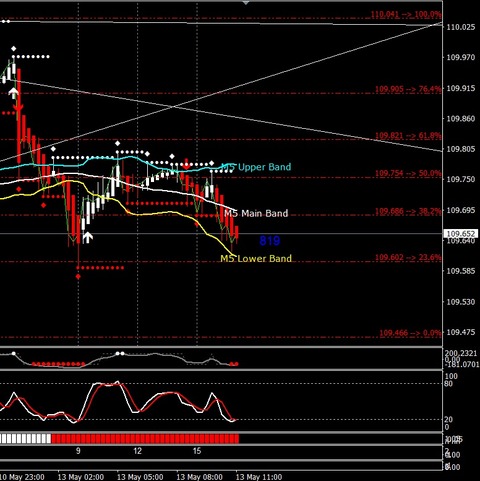Viewport: 480px width, 481px height.
Task: Select the 109.466 --> 0.0% Fibonacci label
Action: [410, 333]
